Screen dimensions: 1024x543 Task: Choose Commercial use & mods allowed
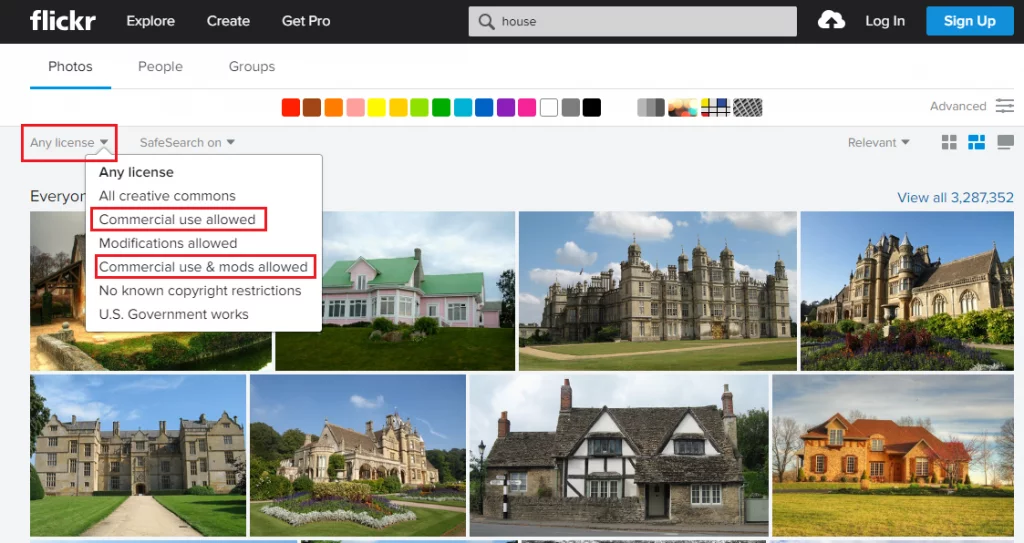coord(203,267)
